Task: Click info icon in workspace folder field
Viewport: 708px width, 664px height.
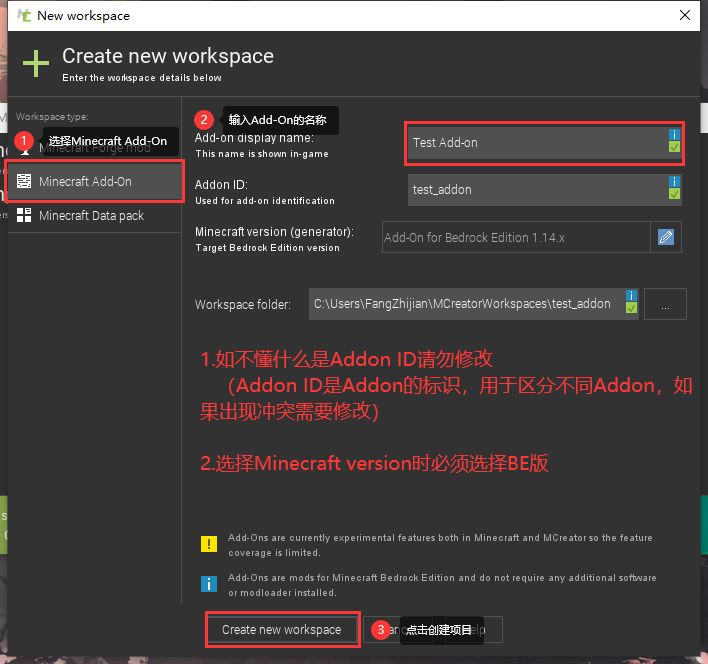Action: [x=631, y=296]
